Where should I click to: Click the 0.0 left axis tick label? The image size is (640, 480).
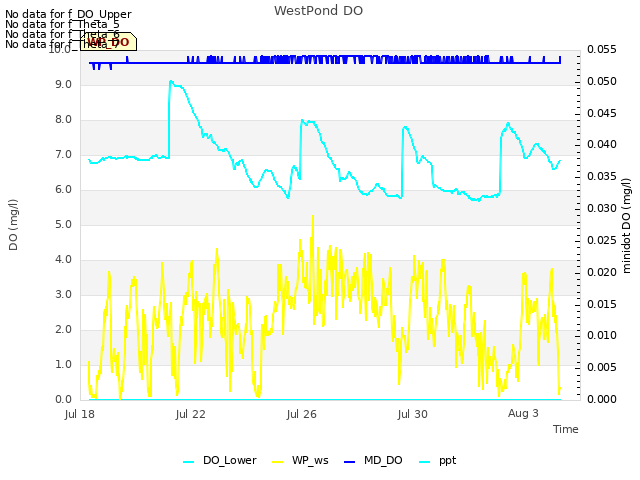coord(63,399)
